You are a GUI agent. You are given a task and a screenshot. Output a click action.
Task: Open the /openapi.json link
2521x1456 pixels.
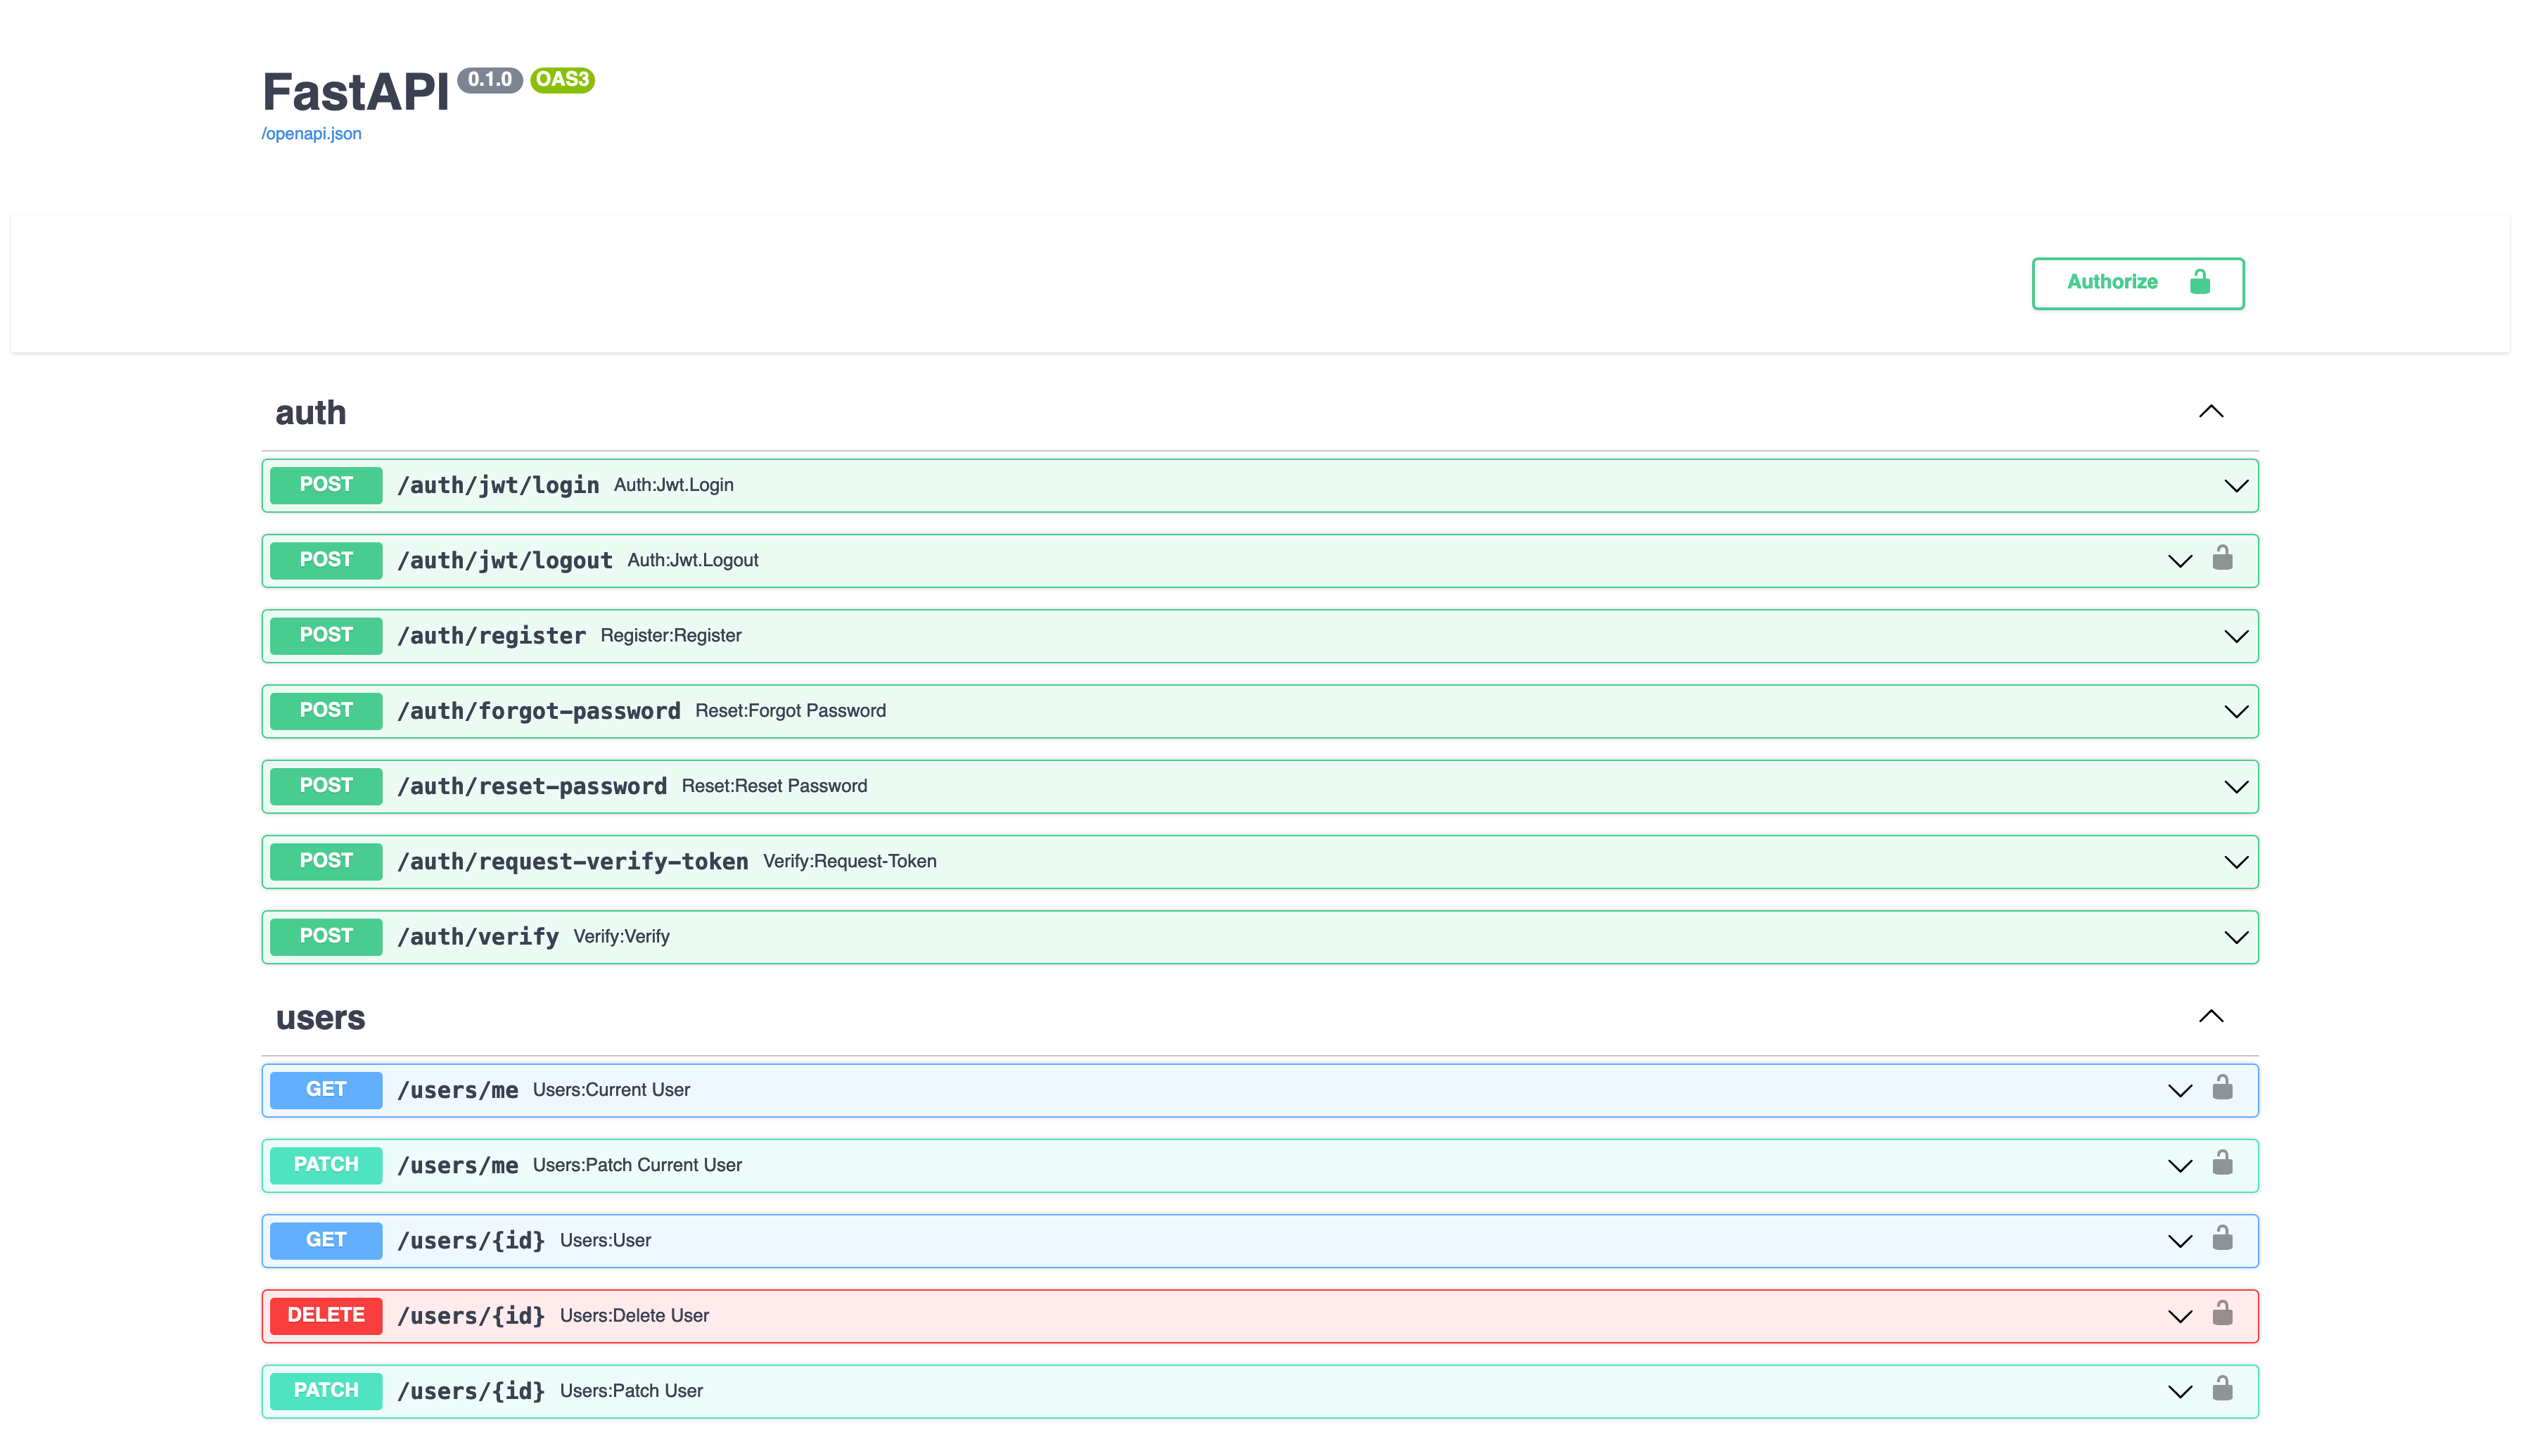click(311, 134)
